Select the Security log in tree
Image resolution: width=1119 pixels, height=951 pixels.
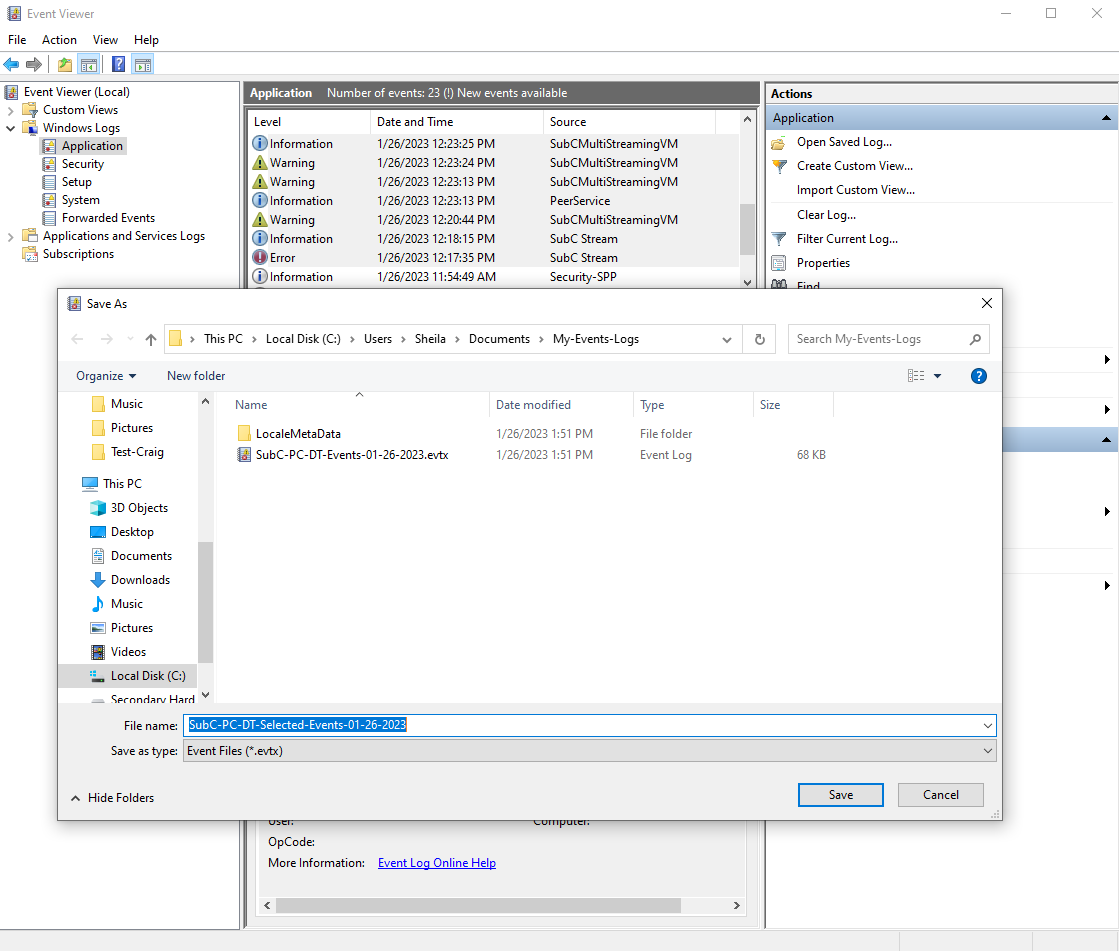82,164
